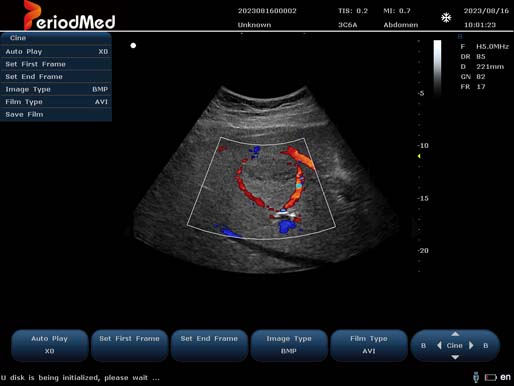Screen dimensions: 514x386
Task: Click gain GN 82 value
Action: click(481, 77)
